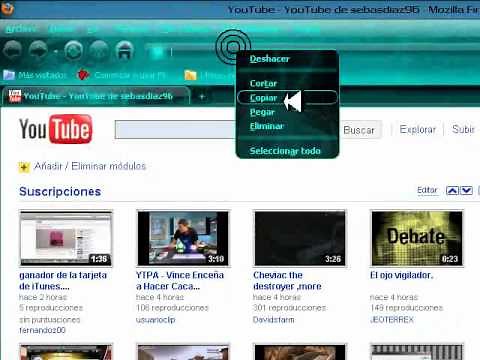Click the text sin puntuaciones
The image size is (480, 360).
[x=50, y=320]
